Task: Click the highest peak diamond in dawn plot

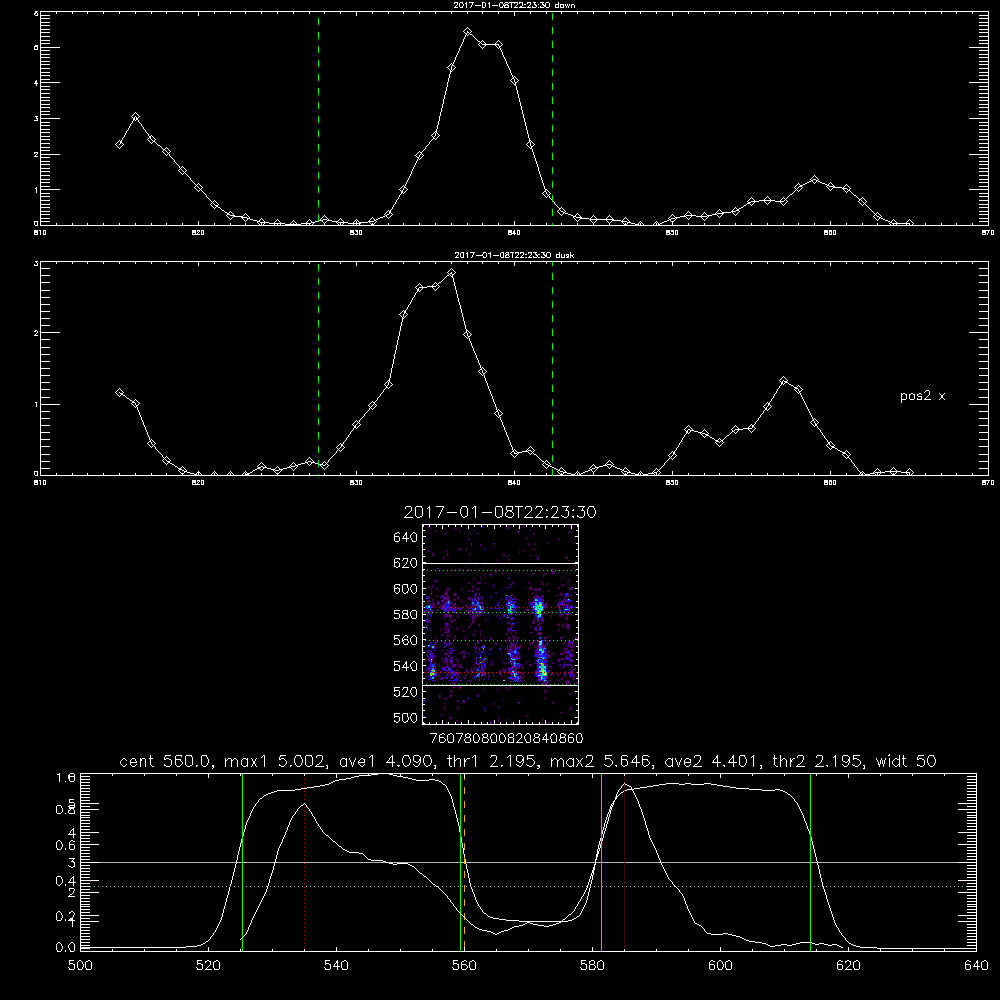Action: (x=468, y=31)
